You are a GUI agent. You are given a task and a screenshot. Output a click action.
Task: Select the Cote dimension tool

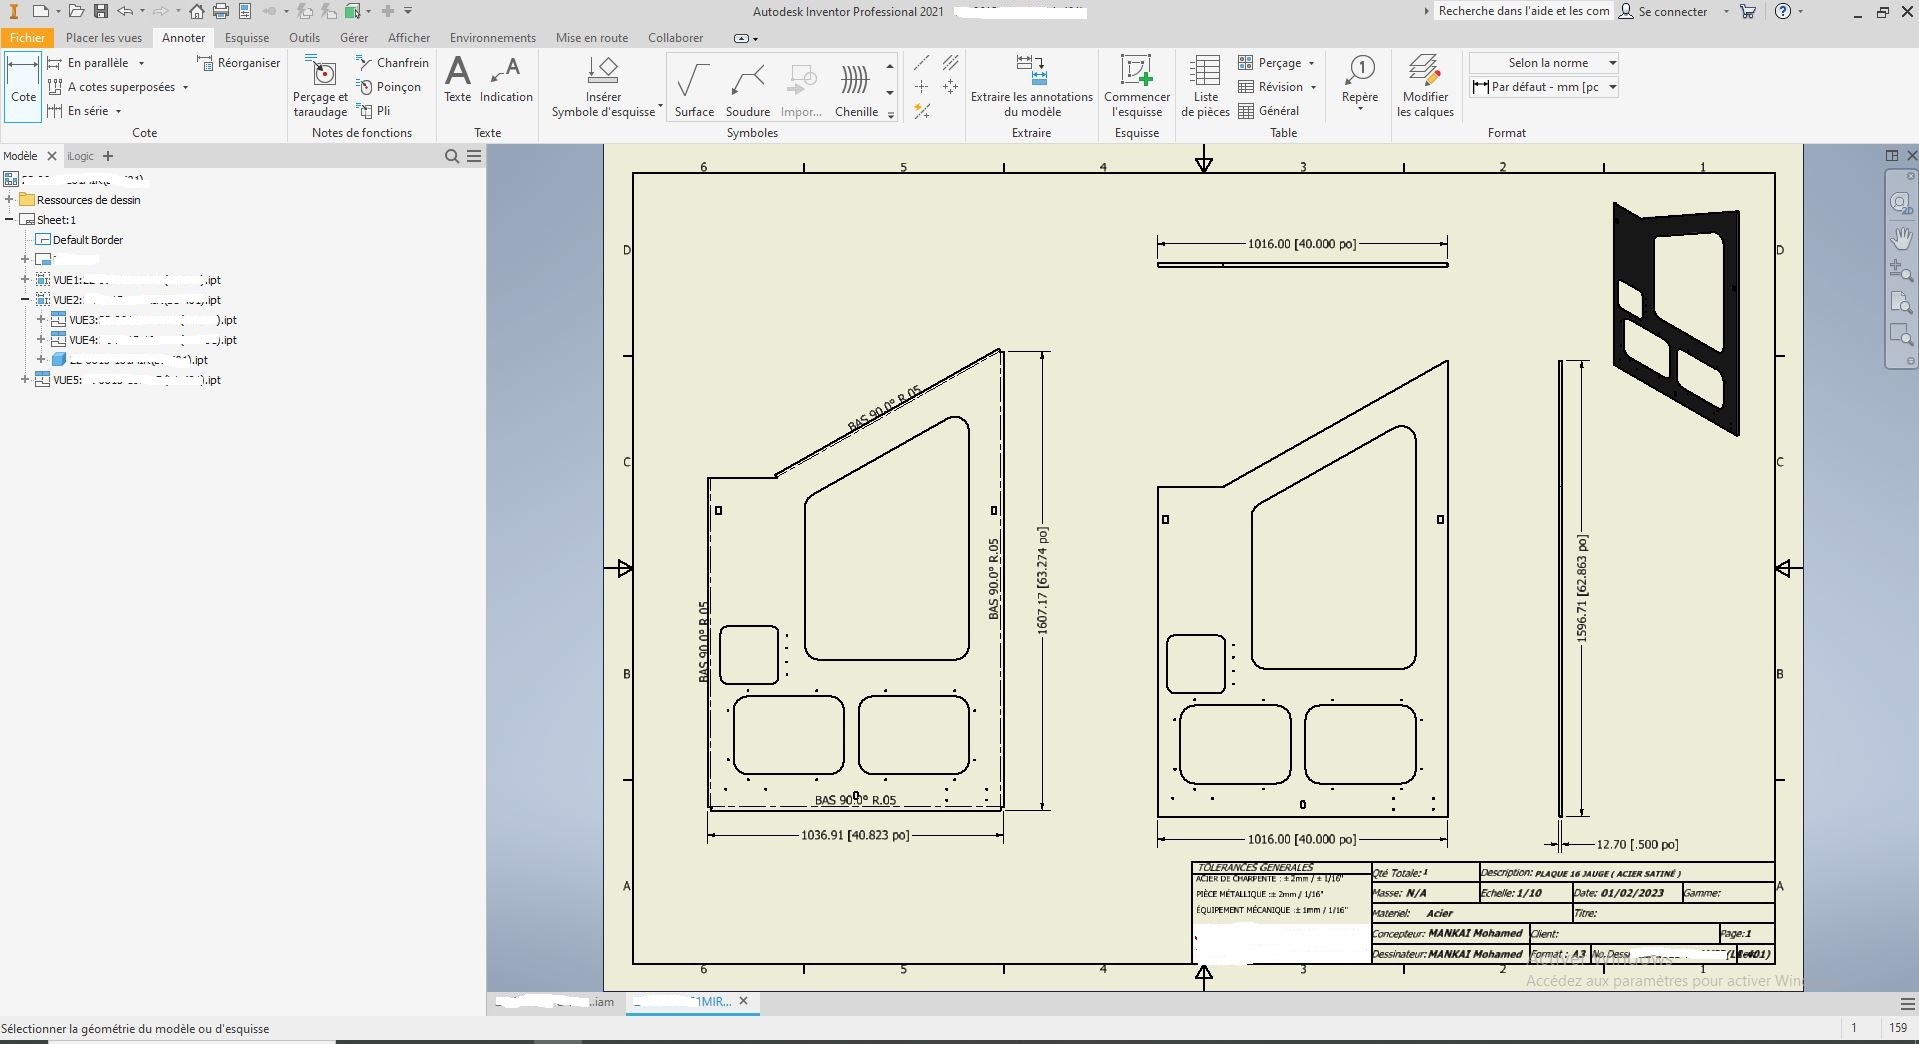pos(23,87)
